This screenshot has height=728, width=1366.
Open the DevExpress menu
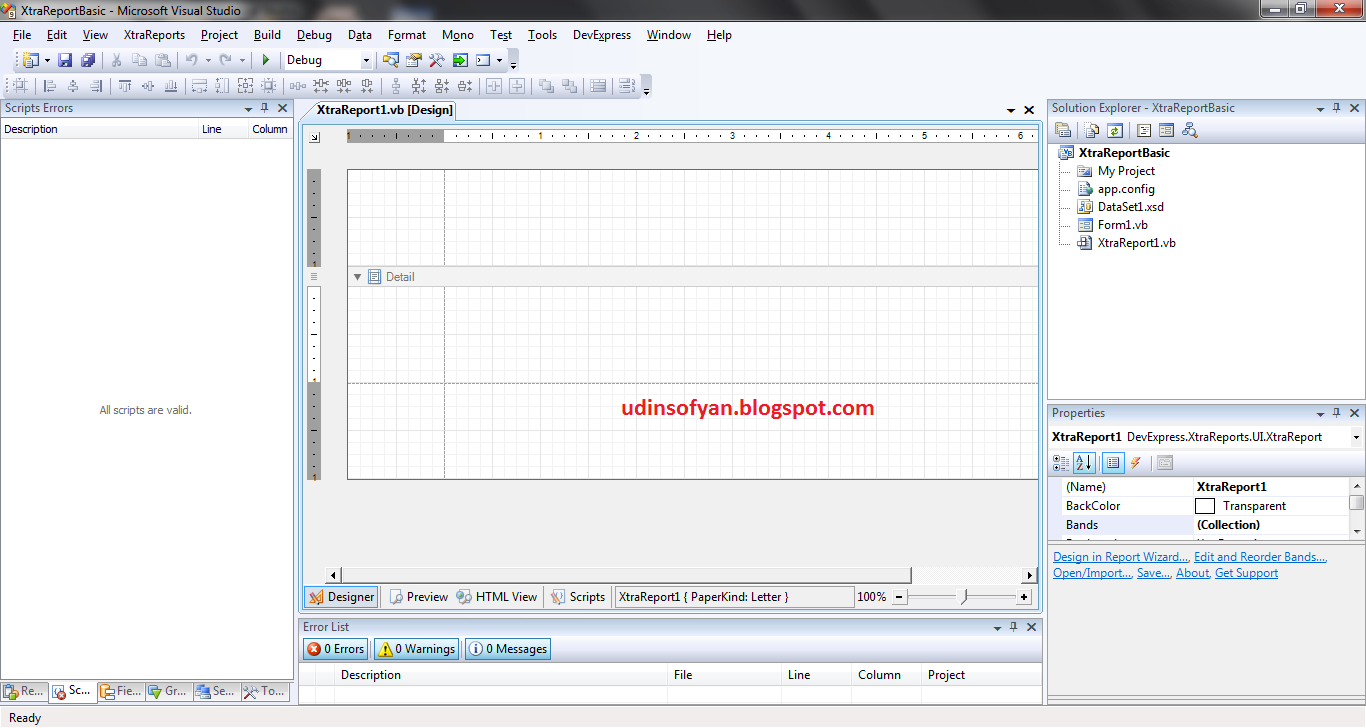click(601, 34)
